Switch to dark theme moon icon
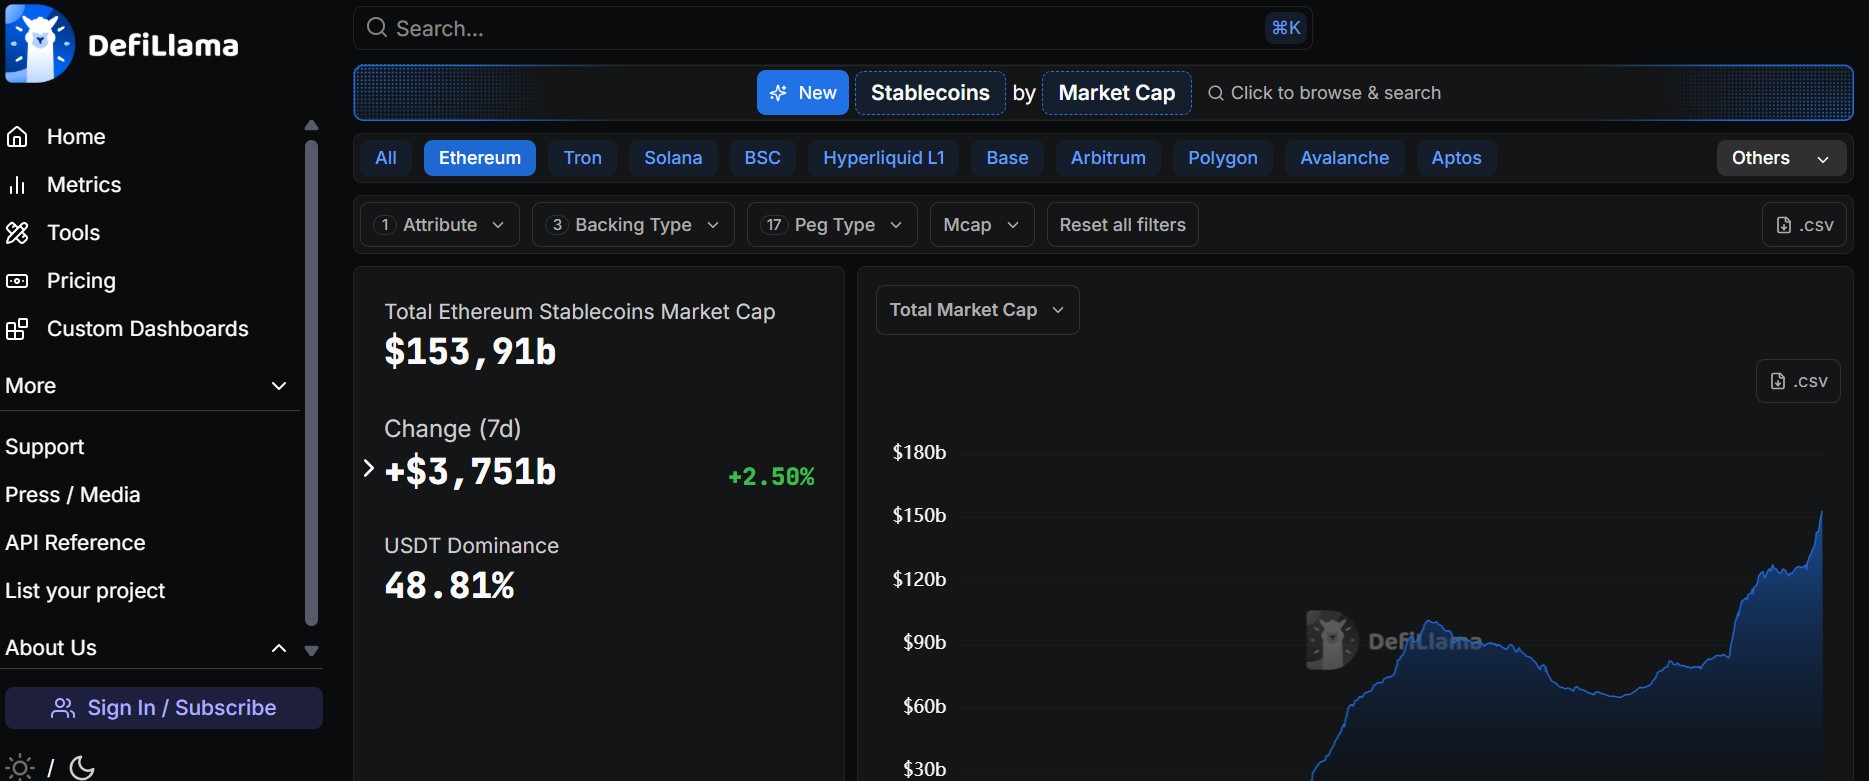Viewport: 1869px width, 781px height. 82,768
